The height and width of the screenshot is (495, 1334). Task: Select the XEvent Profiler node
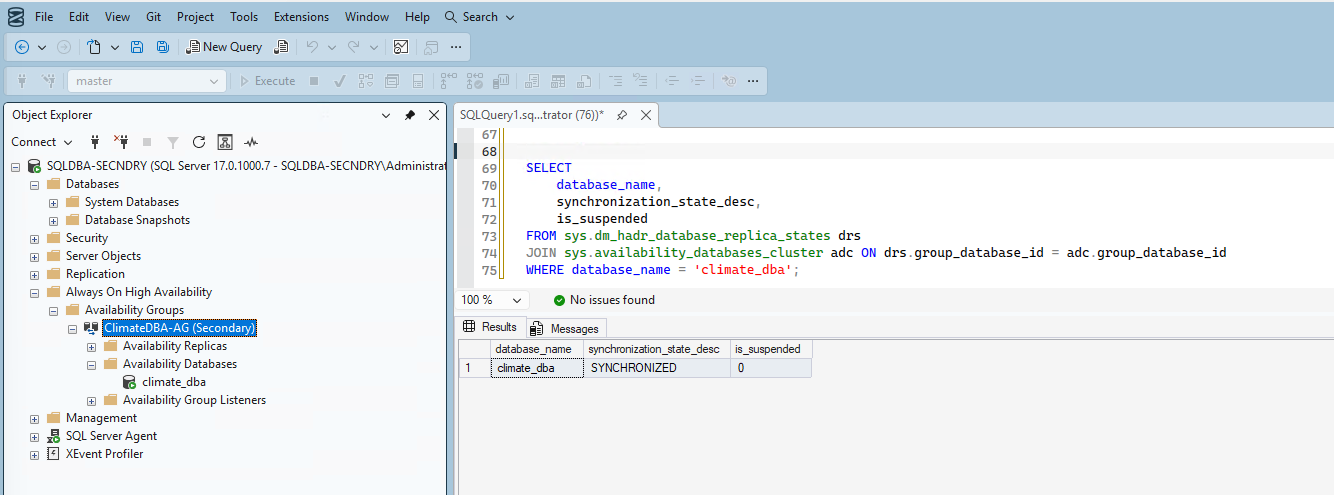104,454
